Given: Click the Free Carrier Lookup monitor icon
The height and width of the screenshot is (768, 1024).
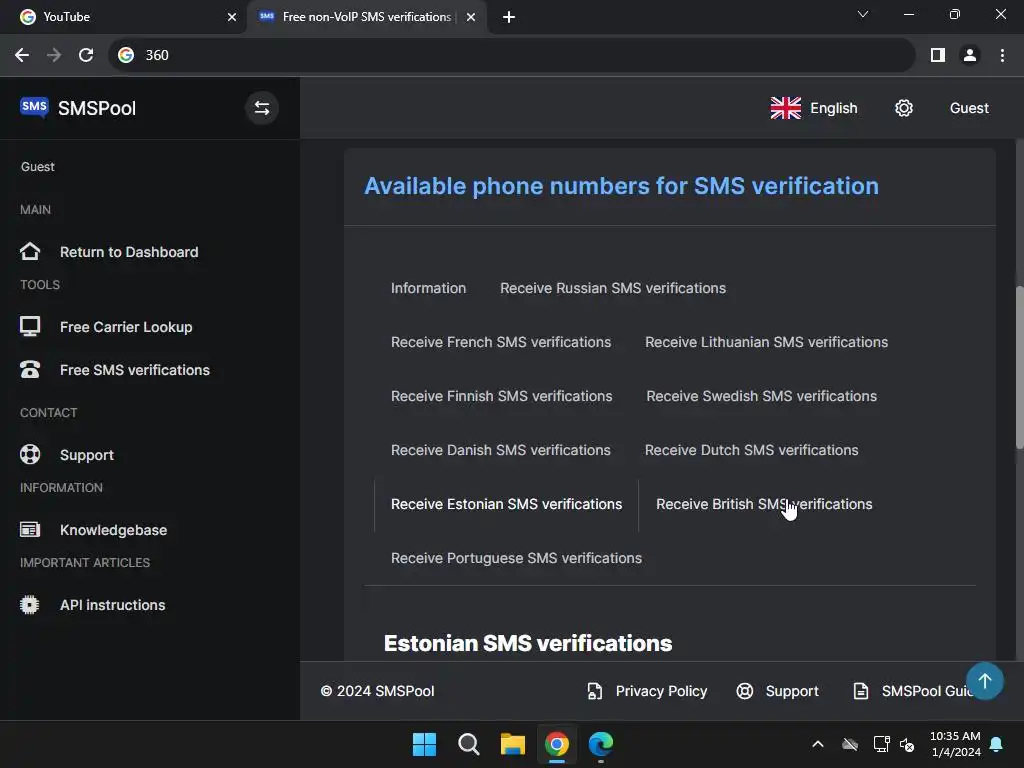Looking at the screenshot, I should tap(30, 327).
